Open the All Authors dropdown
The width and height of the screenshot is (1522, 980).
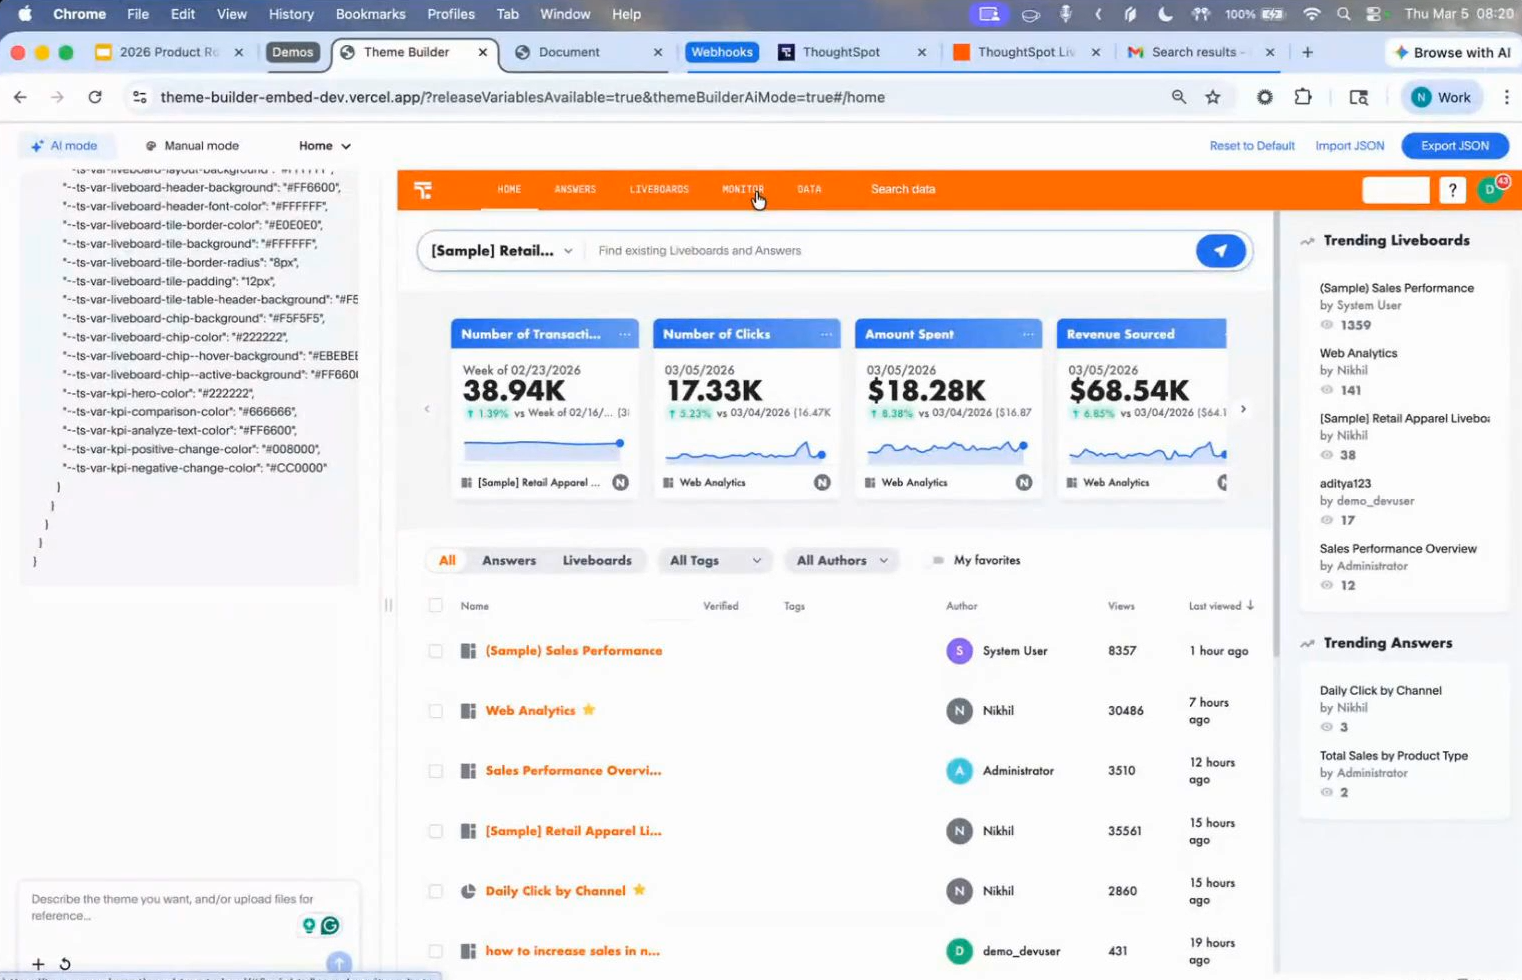(x=841, y=560)
